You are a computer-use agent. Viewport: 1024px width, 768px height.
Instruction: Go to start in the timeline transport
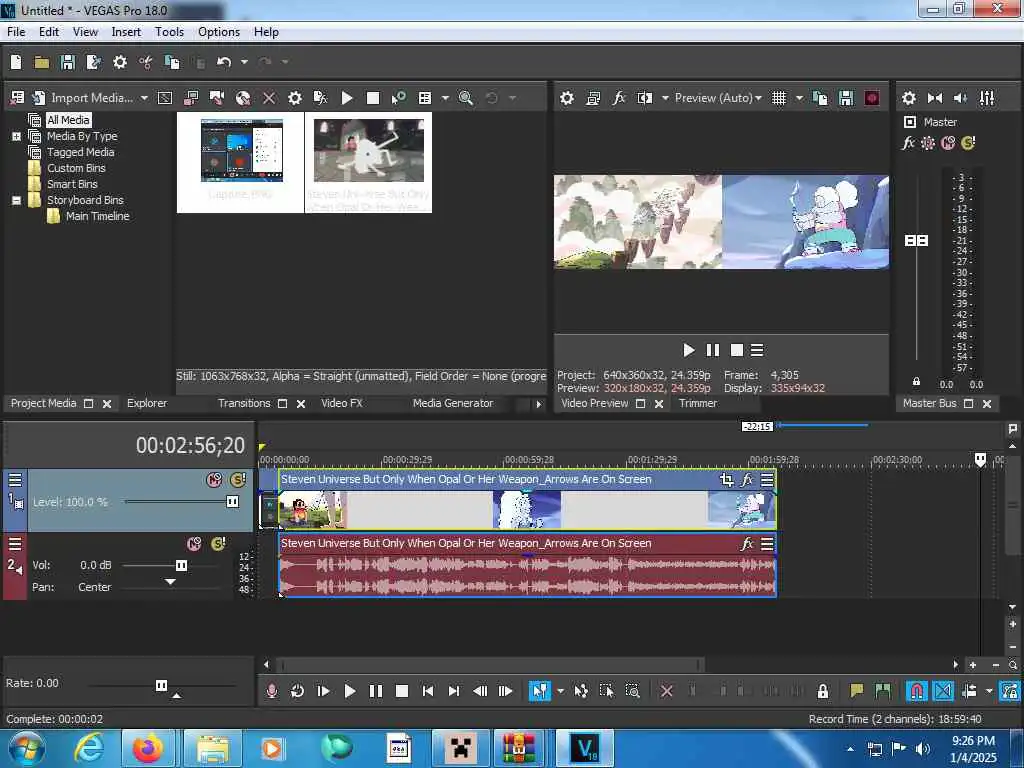428,691
